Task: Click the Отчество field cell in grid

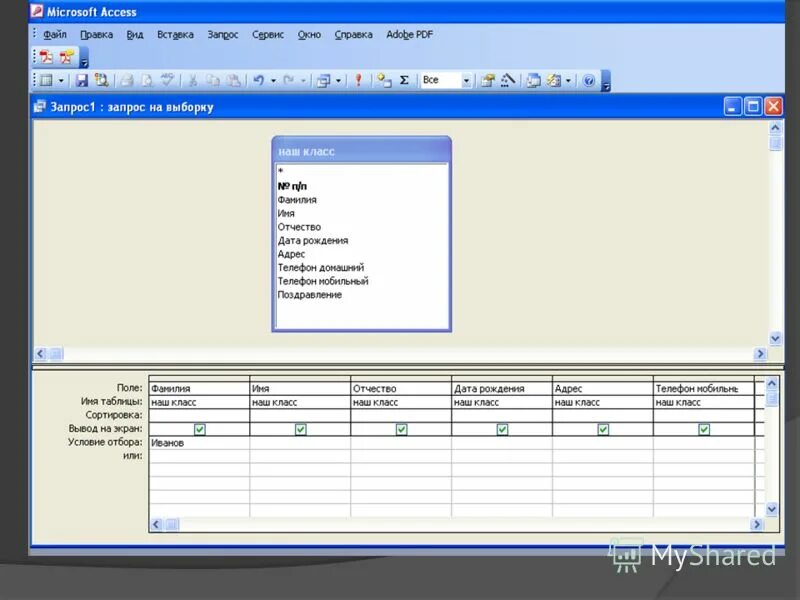Action: 401,389
